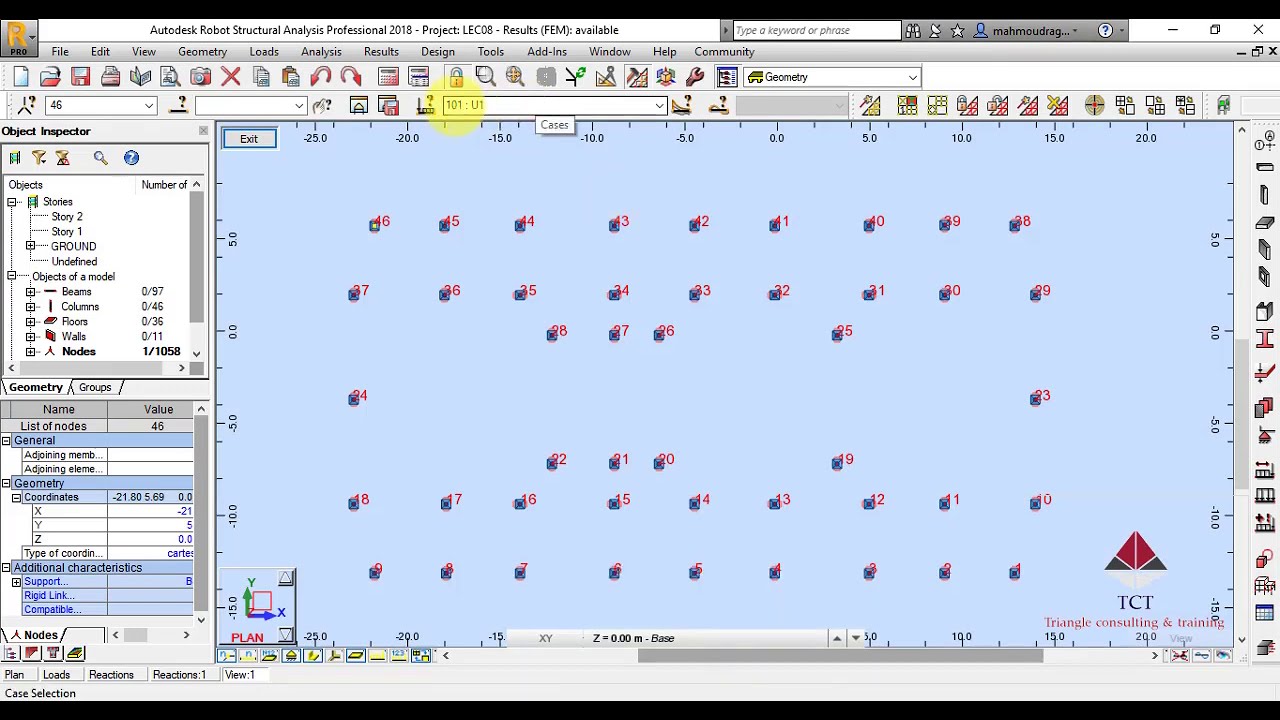Click the Compatible property link

tap(53, 610)
